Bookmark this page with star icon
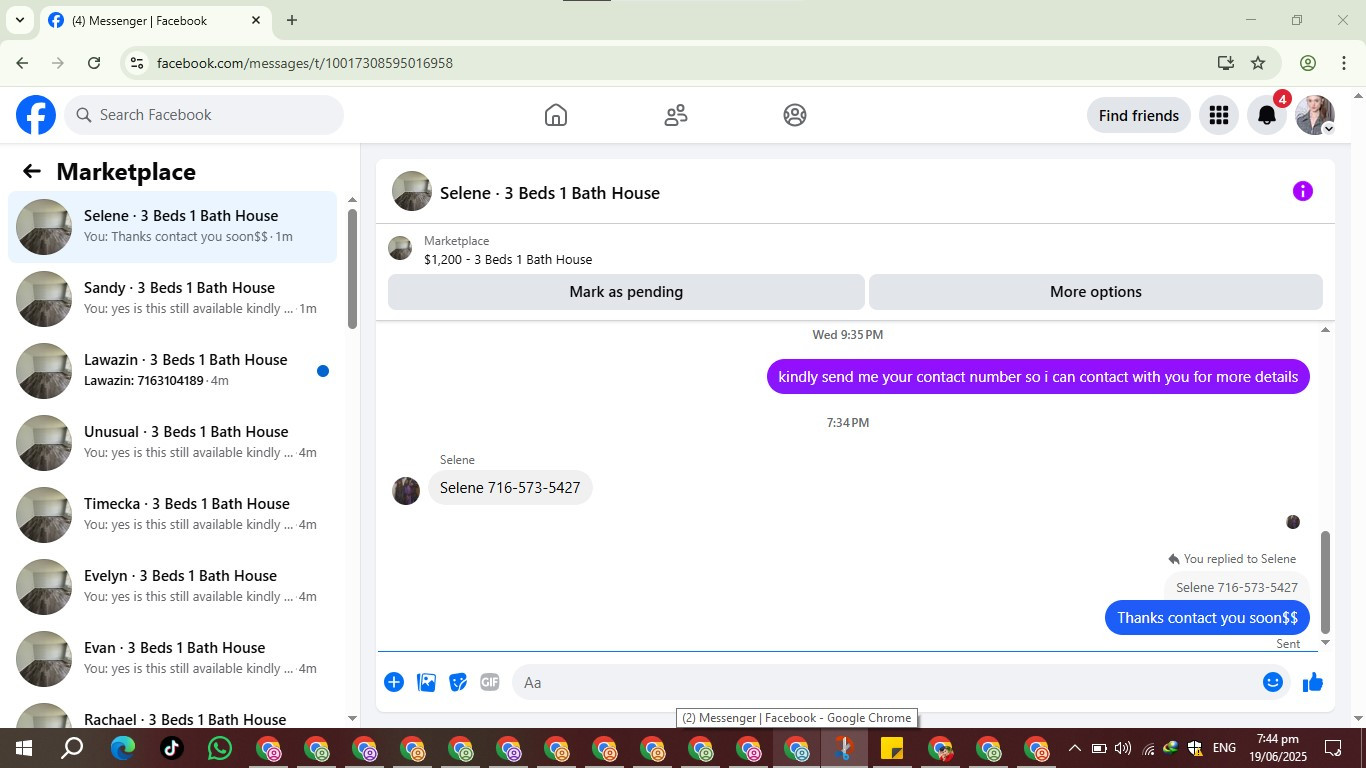 point(1258,63)
